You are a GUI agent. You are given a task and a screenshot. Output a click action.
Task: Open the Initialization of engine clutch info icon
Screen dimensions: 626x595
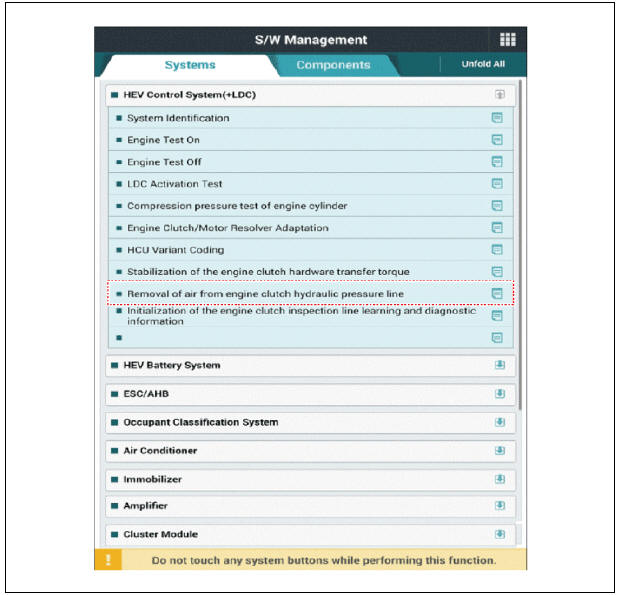[x=497, y=315]
